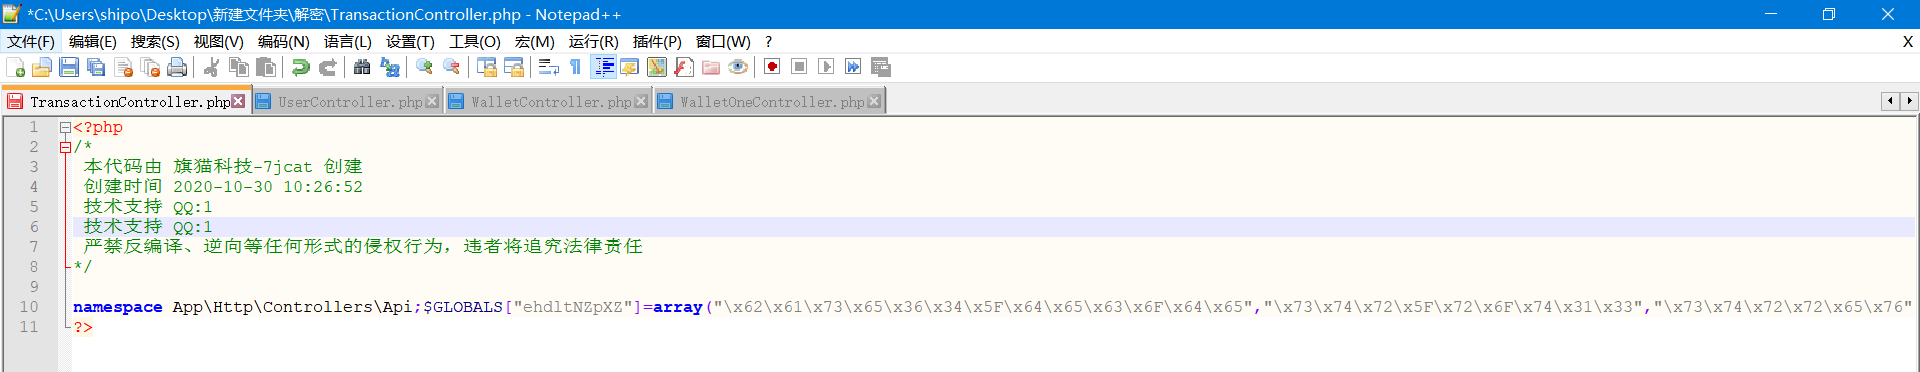The width and height of the screenshot is (1920, 372).
Task: Toggle synchronized vertical scrolling
Action: pos(487,67)
